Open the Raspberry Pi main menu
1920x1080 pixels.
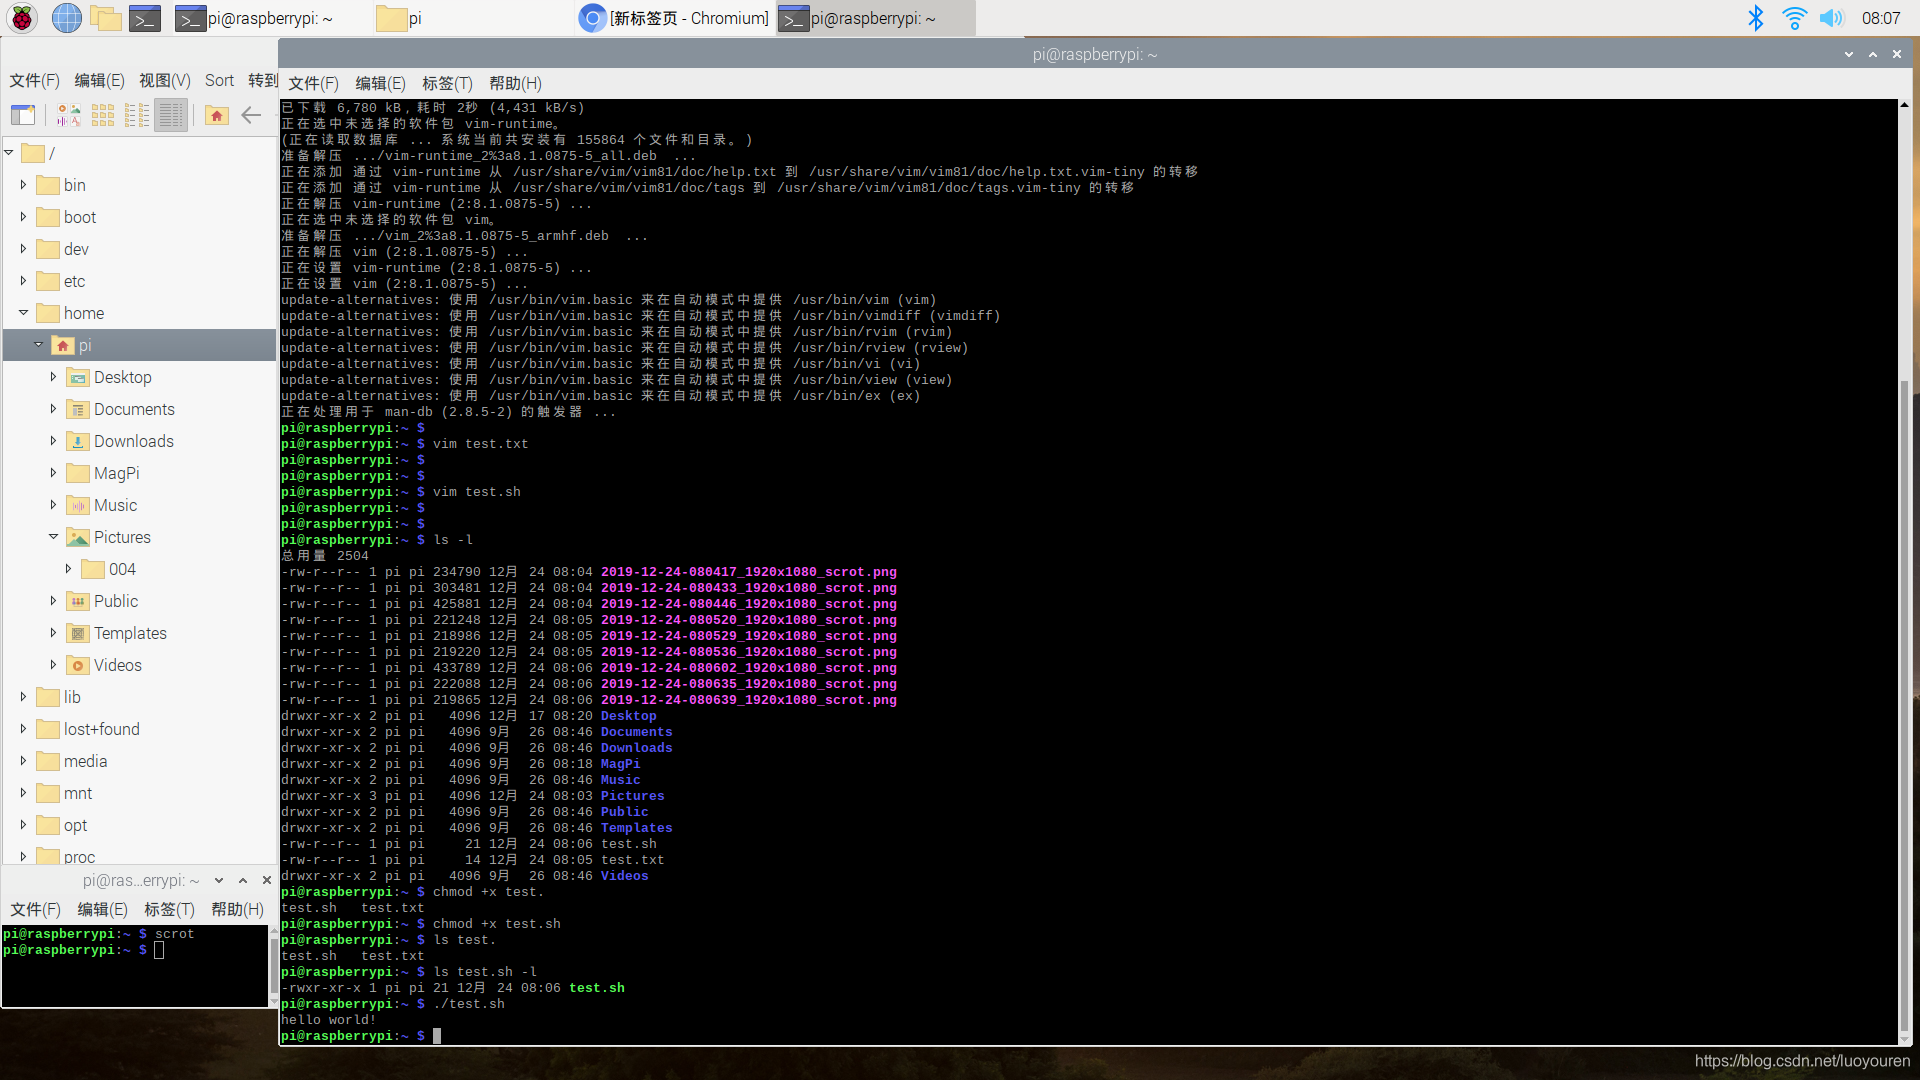point(22,18)
